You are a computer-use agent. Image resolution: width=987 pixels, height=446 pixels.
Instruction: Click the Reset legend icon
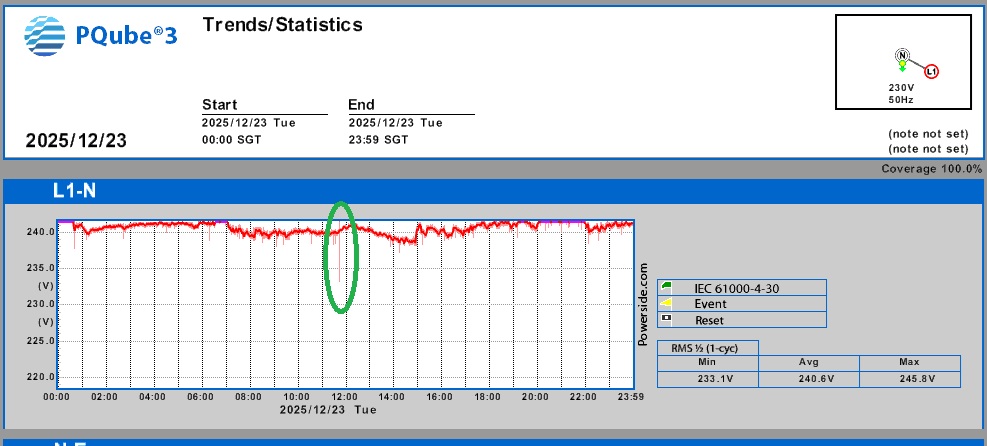click(668, 320)
